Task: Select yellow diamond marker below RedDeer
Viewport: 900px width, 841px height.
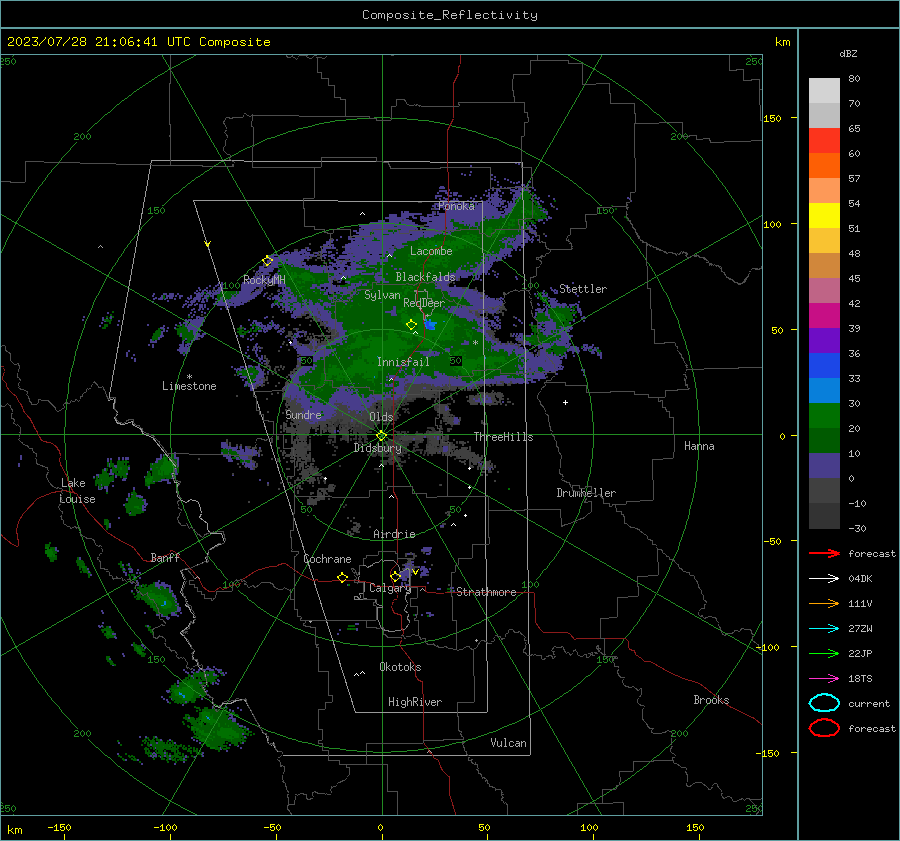Action: click(x=412, y=325)
